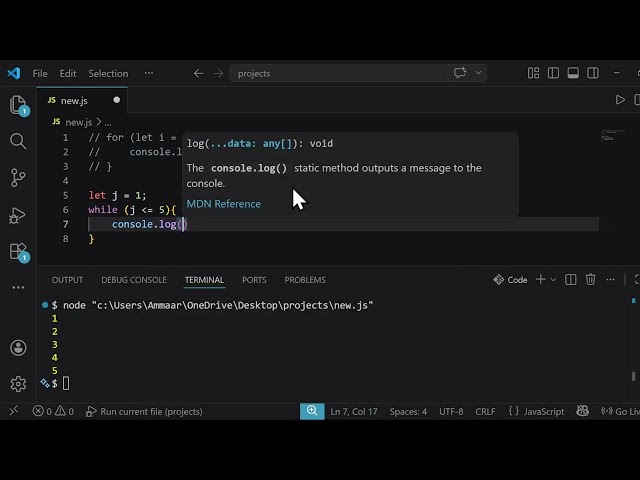Click Run current file (projects) in status bar
640x480 pixels.
pyautogui.click(x=144, y=411)
